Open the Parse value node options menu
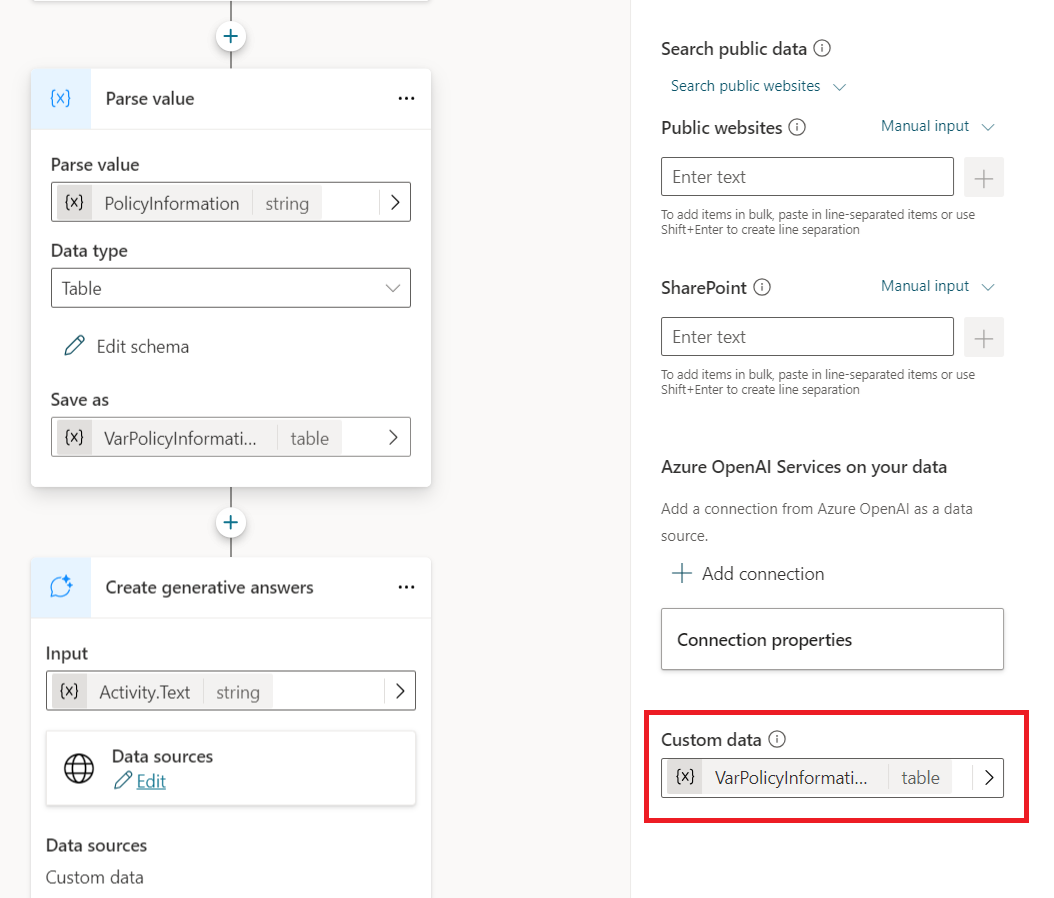Viewport: 1054px width, 898px height. (x=406, y=99)
